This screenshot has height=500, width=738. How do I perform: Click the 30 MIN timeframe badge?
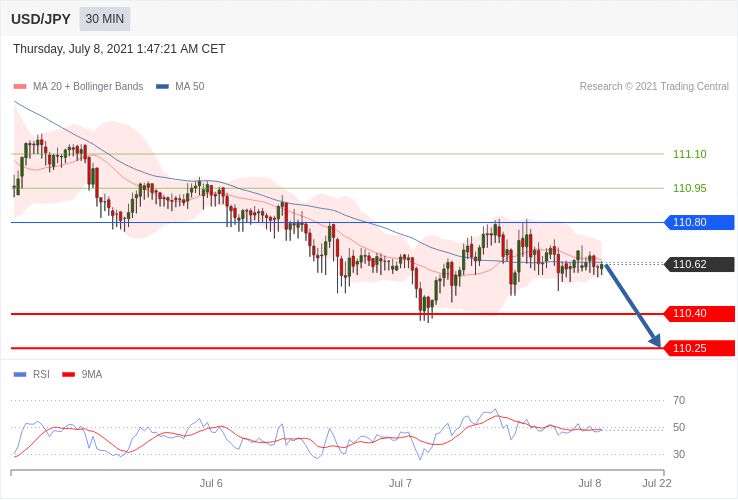point(104,19)
